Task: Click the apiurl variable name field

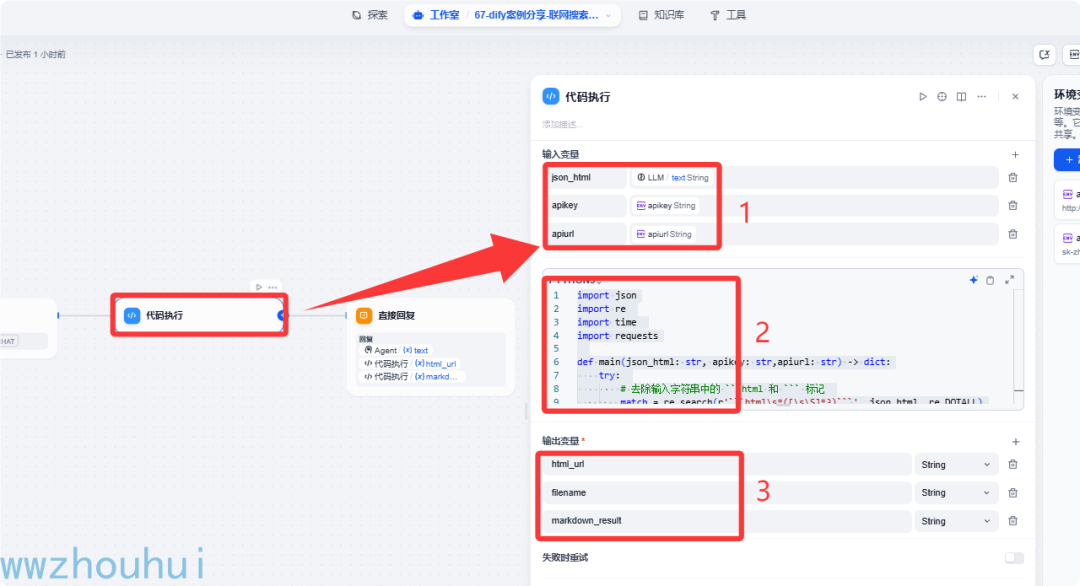Action: pyautogui.click(x=585, y=234)
